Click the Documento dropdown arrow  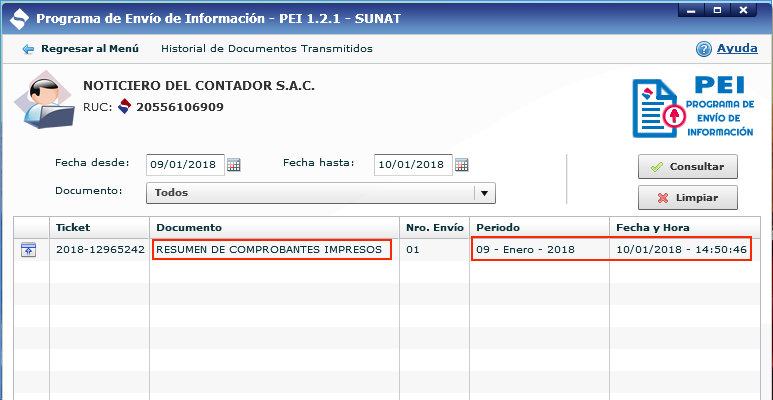point(485,193)
